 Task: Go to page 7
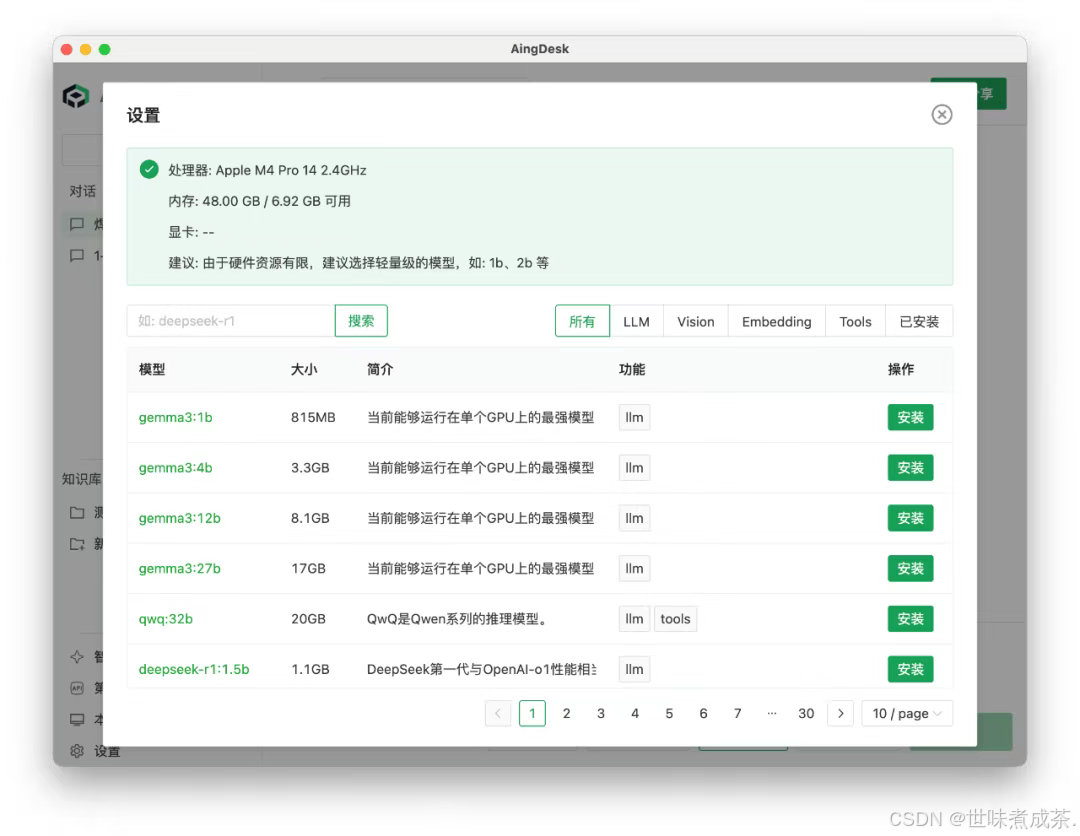click(738, 713)
